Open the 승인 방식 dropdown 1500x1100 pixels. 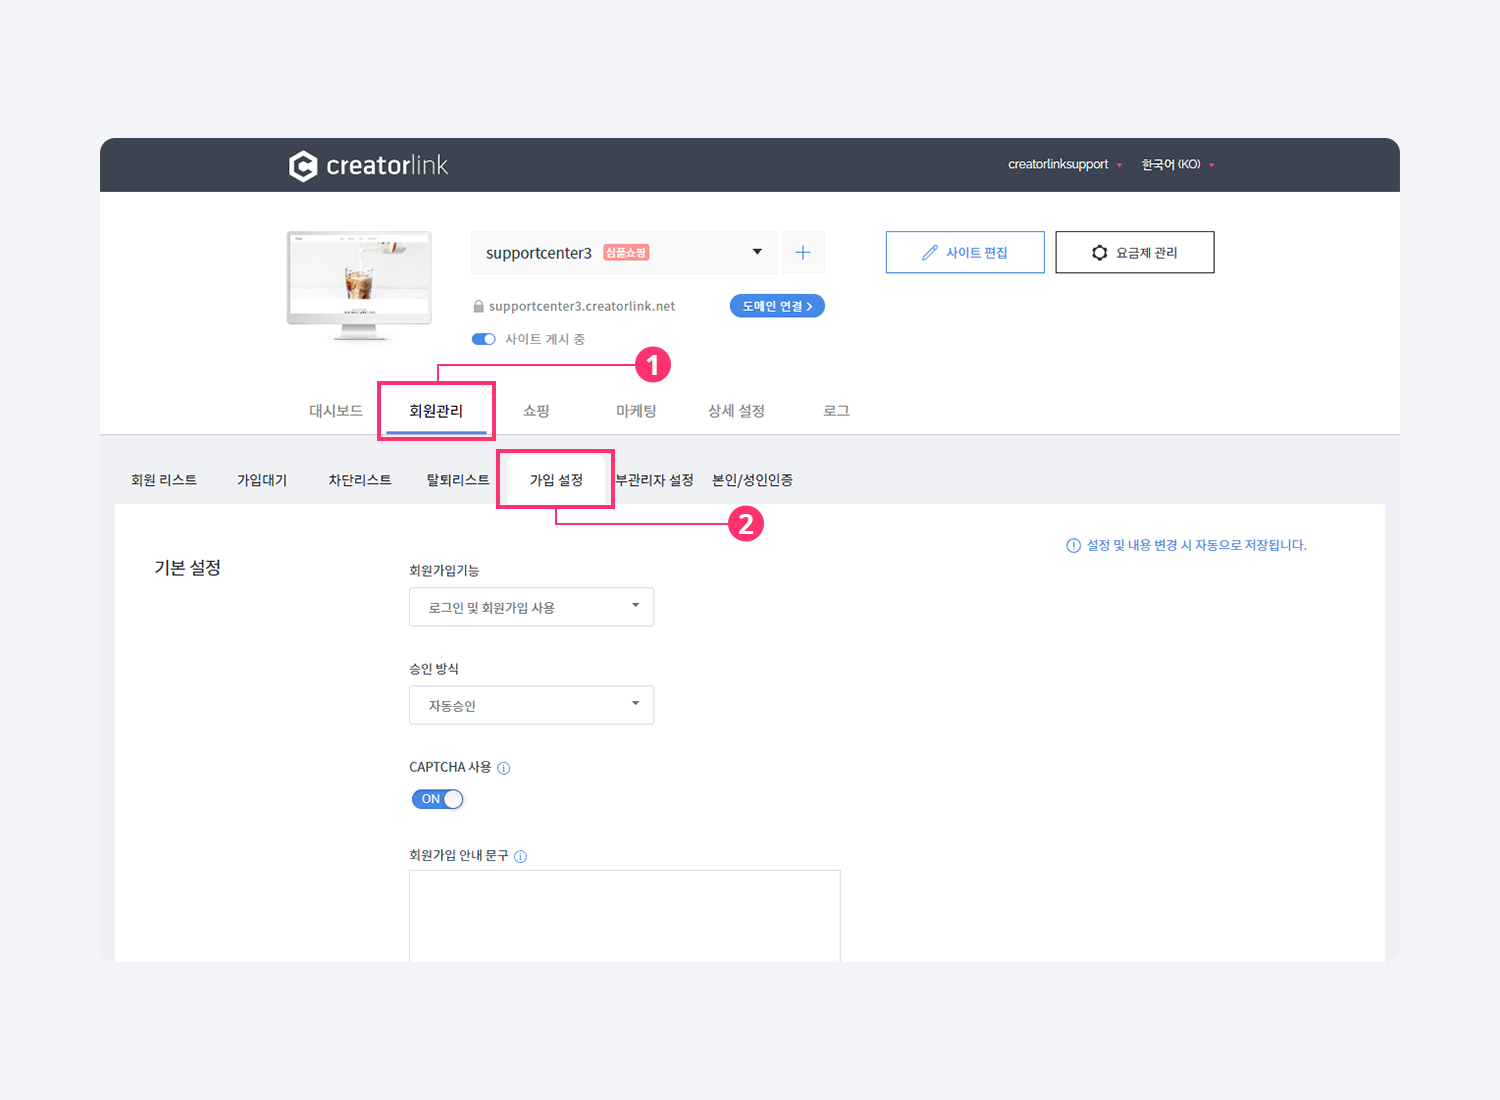[531, 705]
